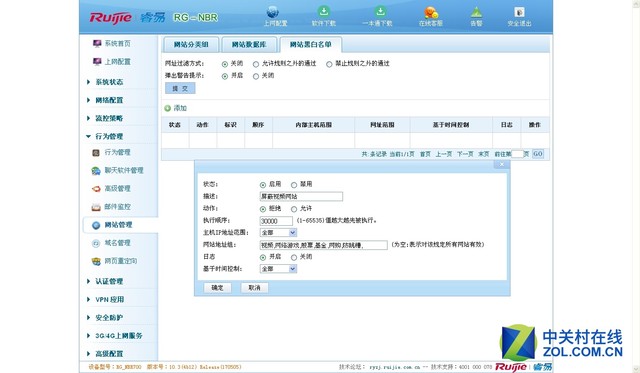640x373 pixels.
Task: Open the 上网配置 globe icon in top toolbar
Action: pyautogui.click(x=273, y=12)
